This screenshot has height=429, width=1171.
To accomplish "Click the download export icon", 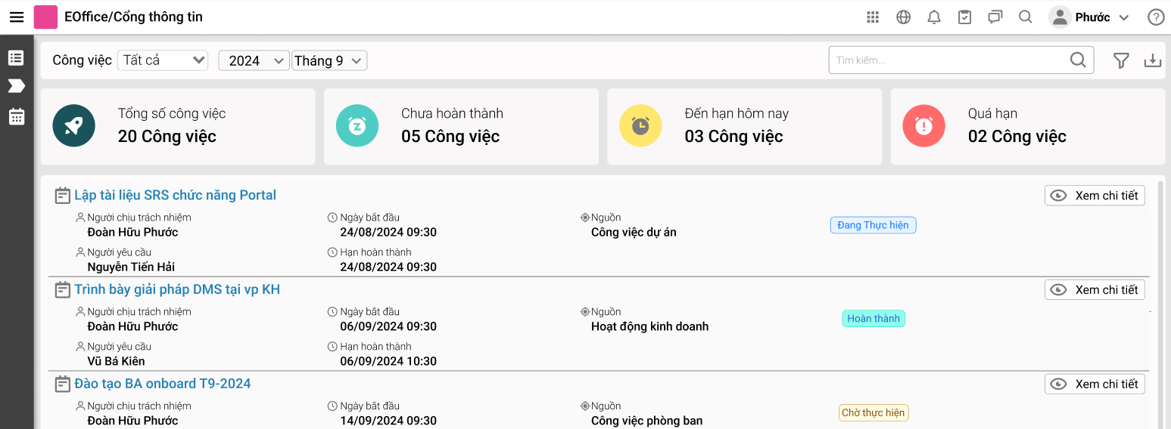I will 1154,61.
